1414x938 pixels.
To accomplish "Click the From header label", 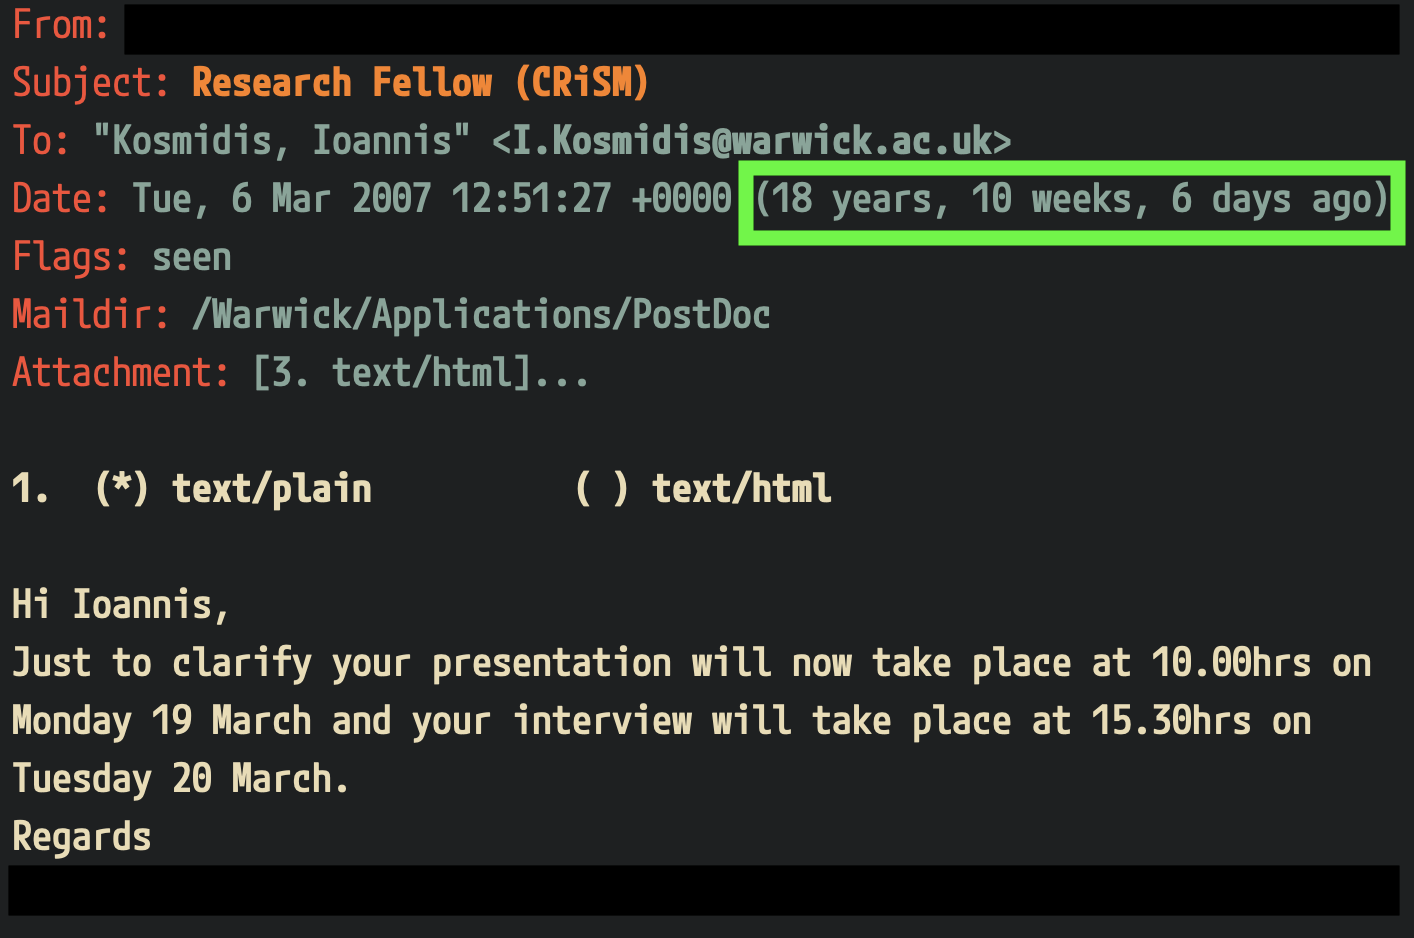I will click(60, 25).
